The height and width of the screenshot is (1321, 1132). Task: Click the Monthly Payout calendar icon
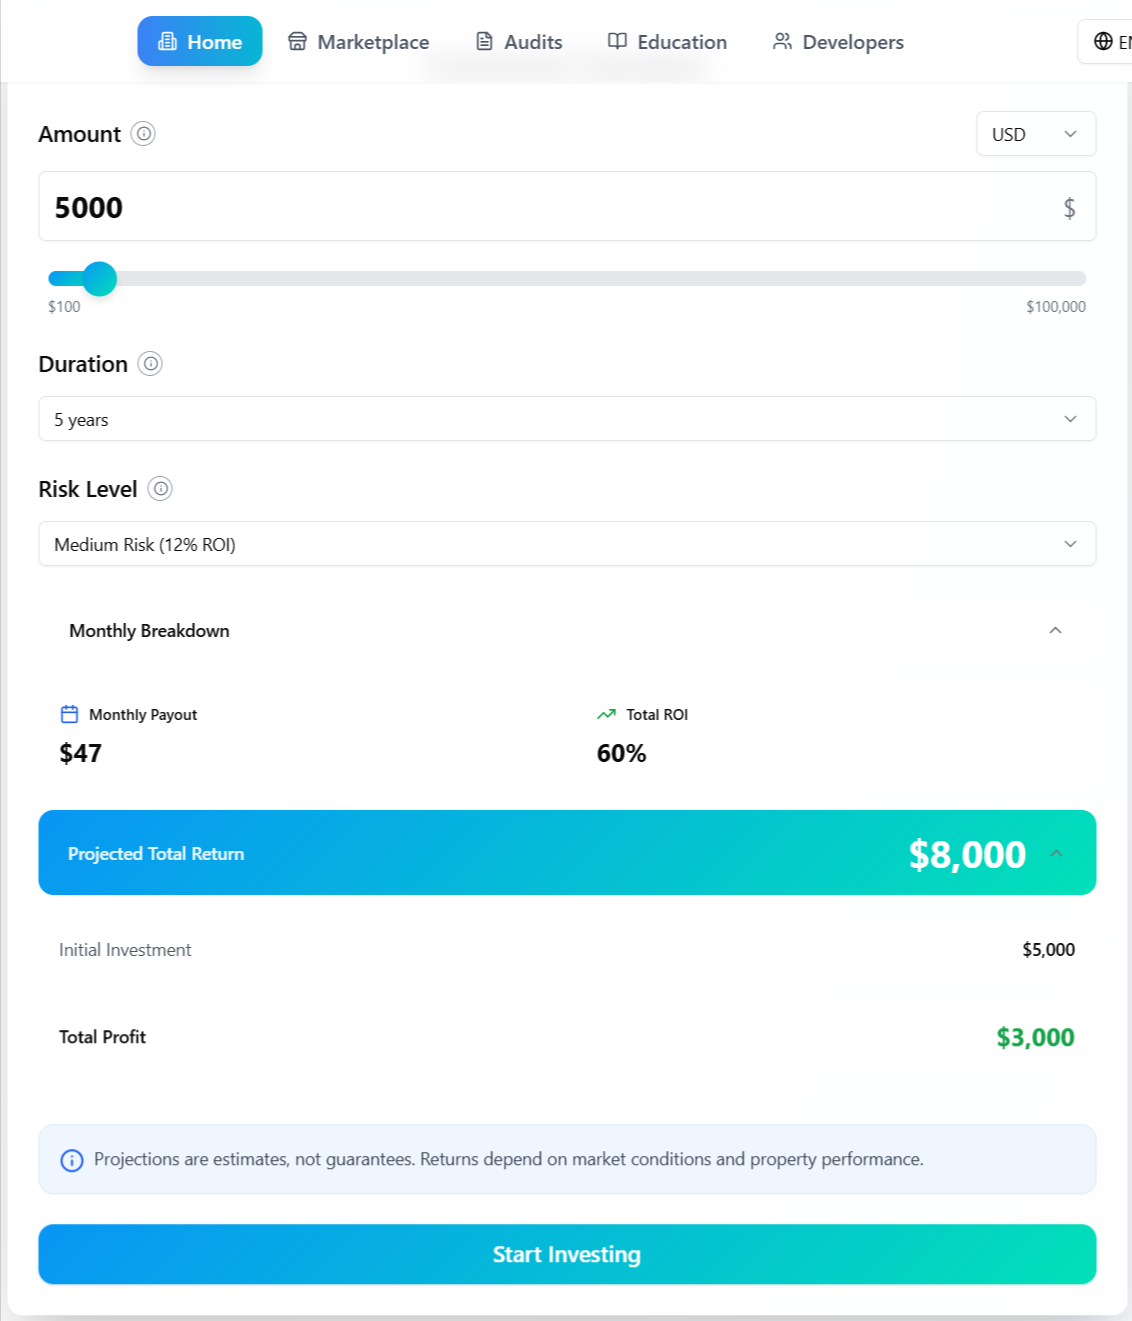click(x=69, y=714)
